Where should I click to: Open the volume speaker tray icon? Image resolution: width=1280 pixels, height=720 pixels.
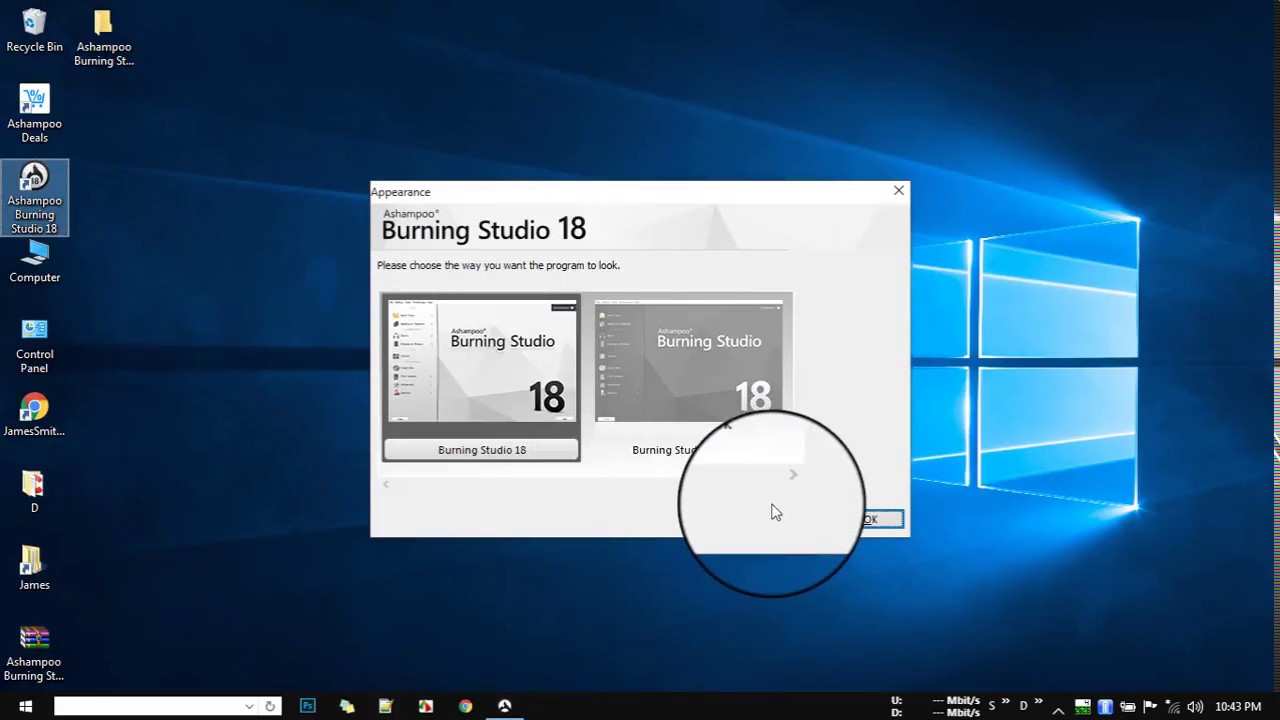pyautogui.click(x=1194, y=707)
